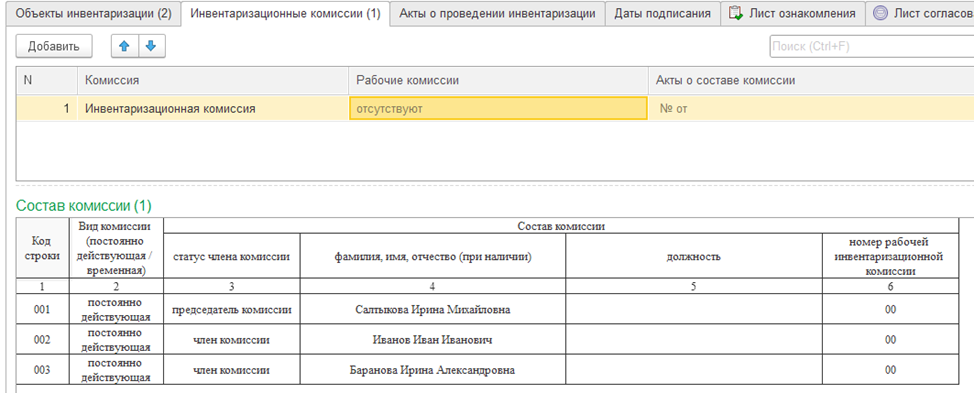This screenshot has width=974, height=393.
Task: Click председатель комиссии status cell
Action: pyautogui.click(x=232, y=309)
